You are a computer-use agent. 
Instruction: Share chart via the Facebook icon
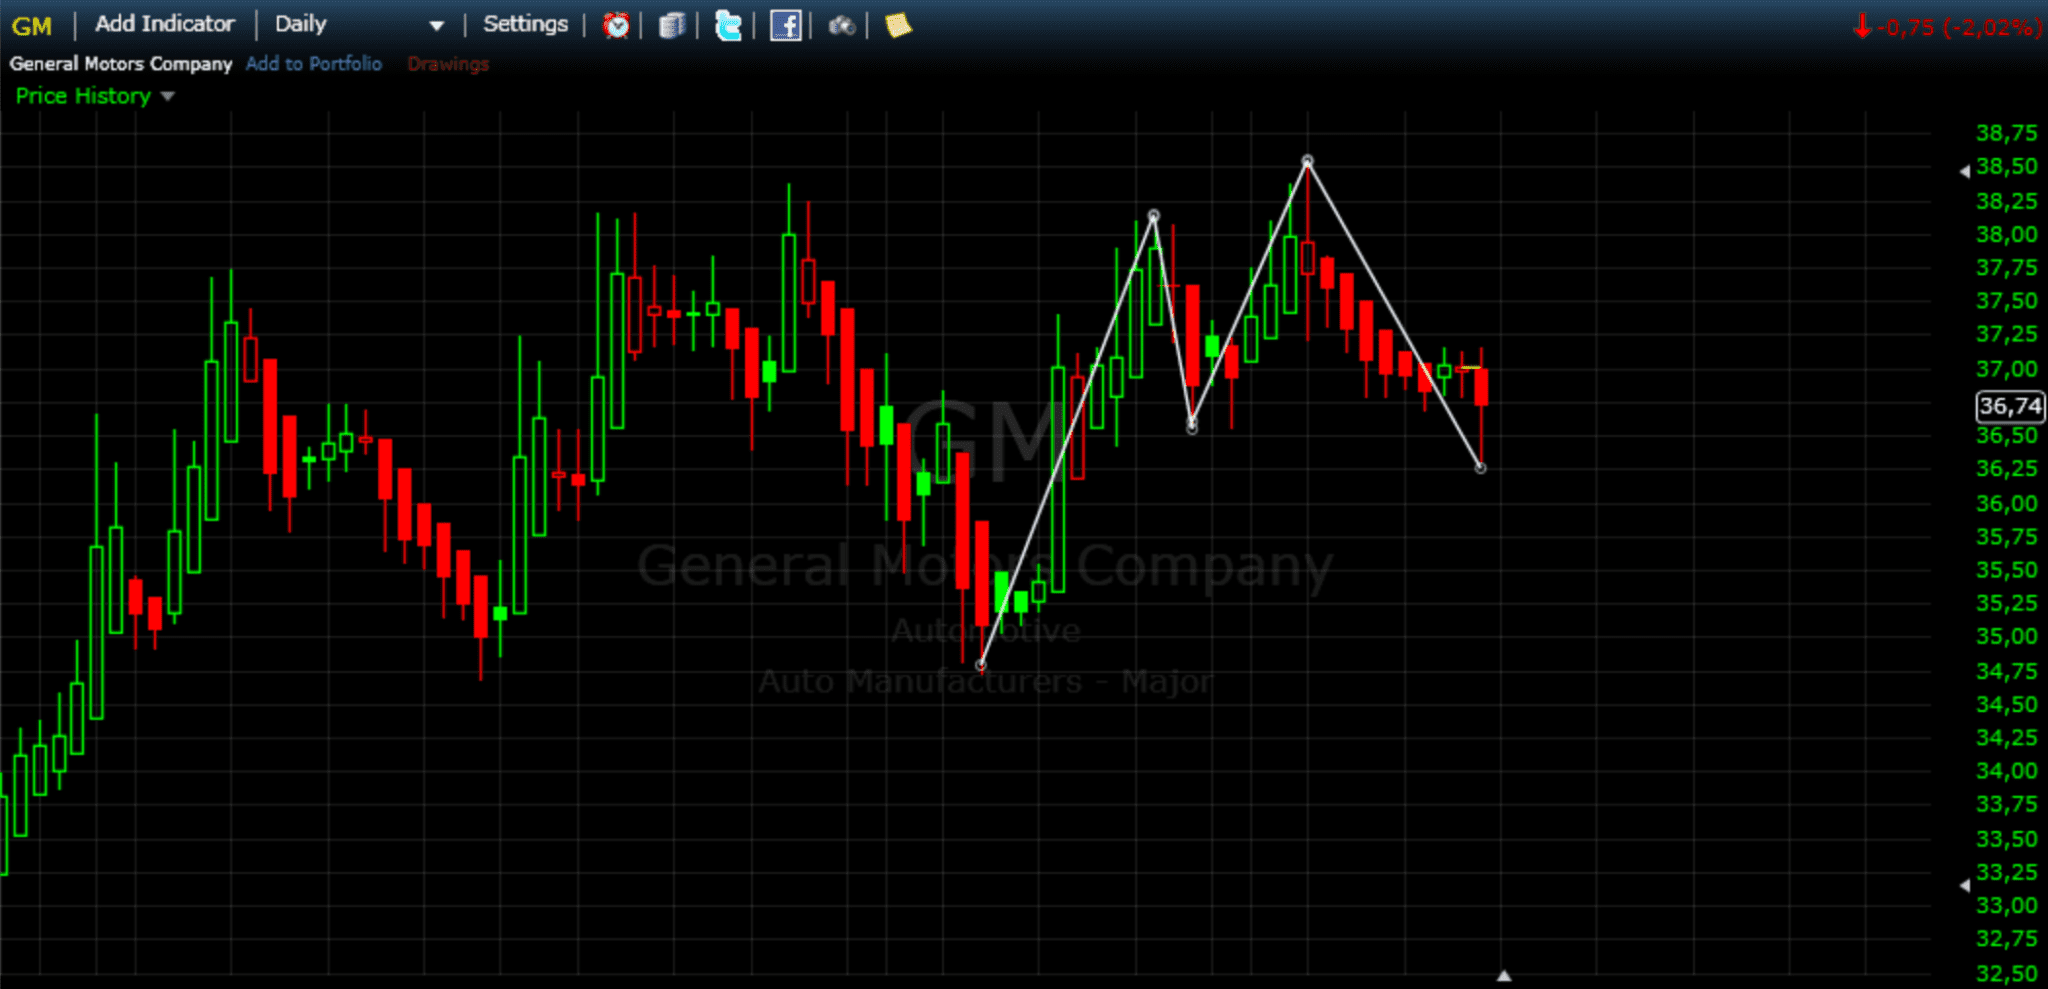point(785,25)
